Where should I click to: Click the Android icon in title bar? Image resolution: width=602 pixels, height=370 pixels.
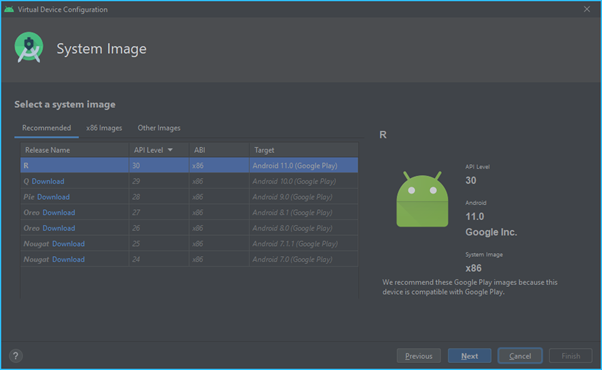[x=9, y=9]
